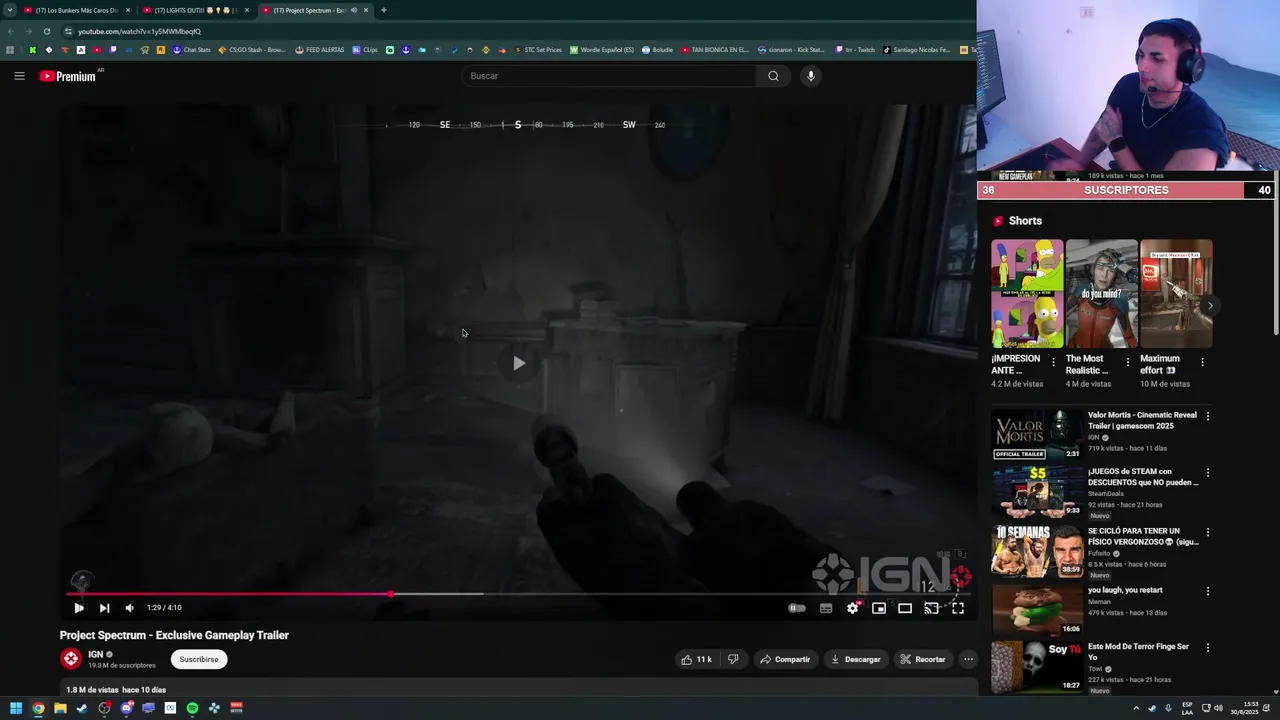Open the Simpsons Shorts thumbnail
Viewport: 1280px width, 720px height.
[1027, 294]
